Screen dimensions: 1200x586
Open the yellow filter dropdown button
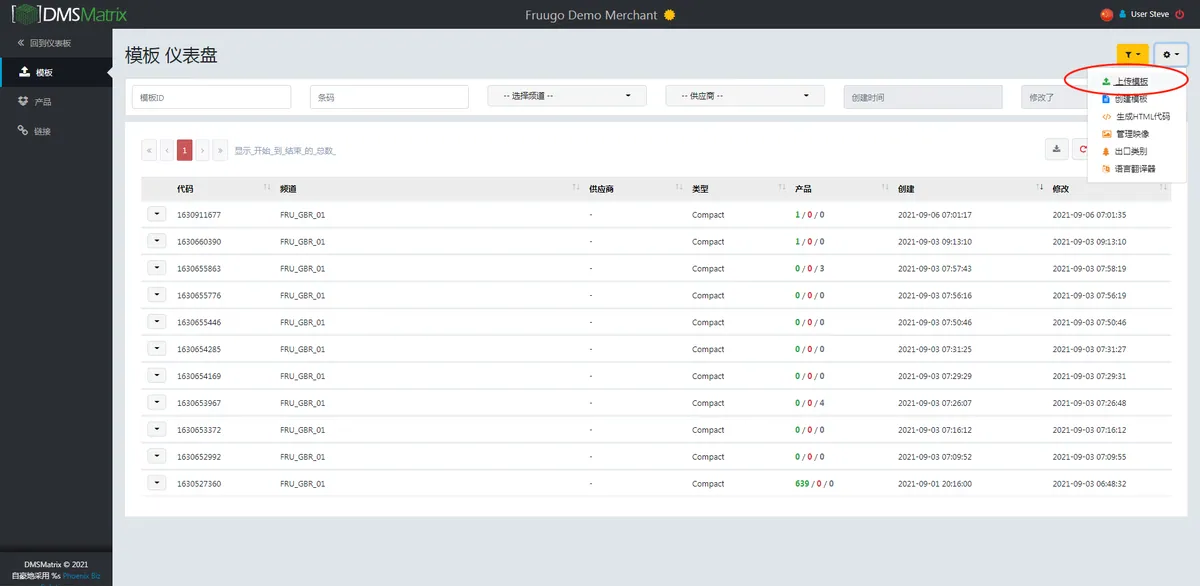(x=1133, y=55)
